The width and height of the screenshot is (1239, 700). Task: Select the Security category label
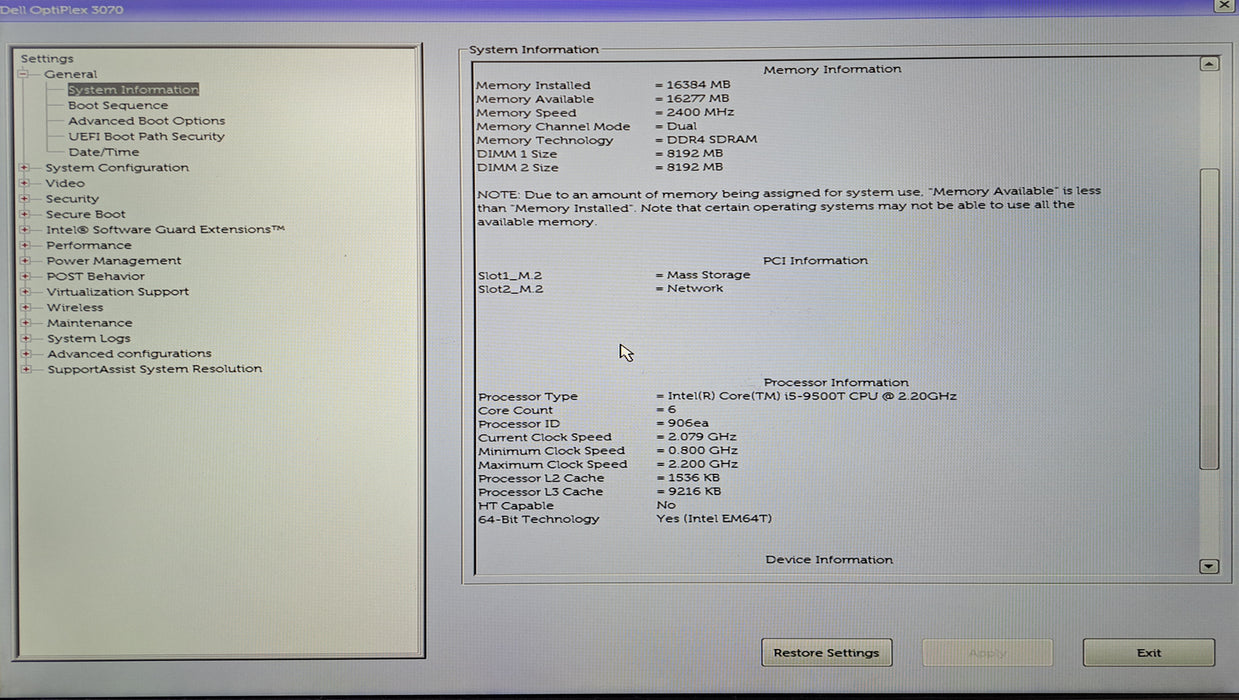(72, 199)
